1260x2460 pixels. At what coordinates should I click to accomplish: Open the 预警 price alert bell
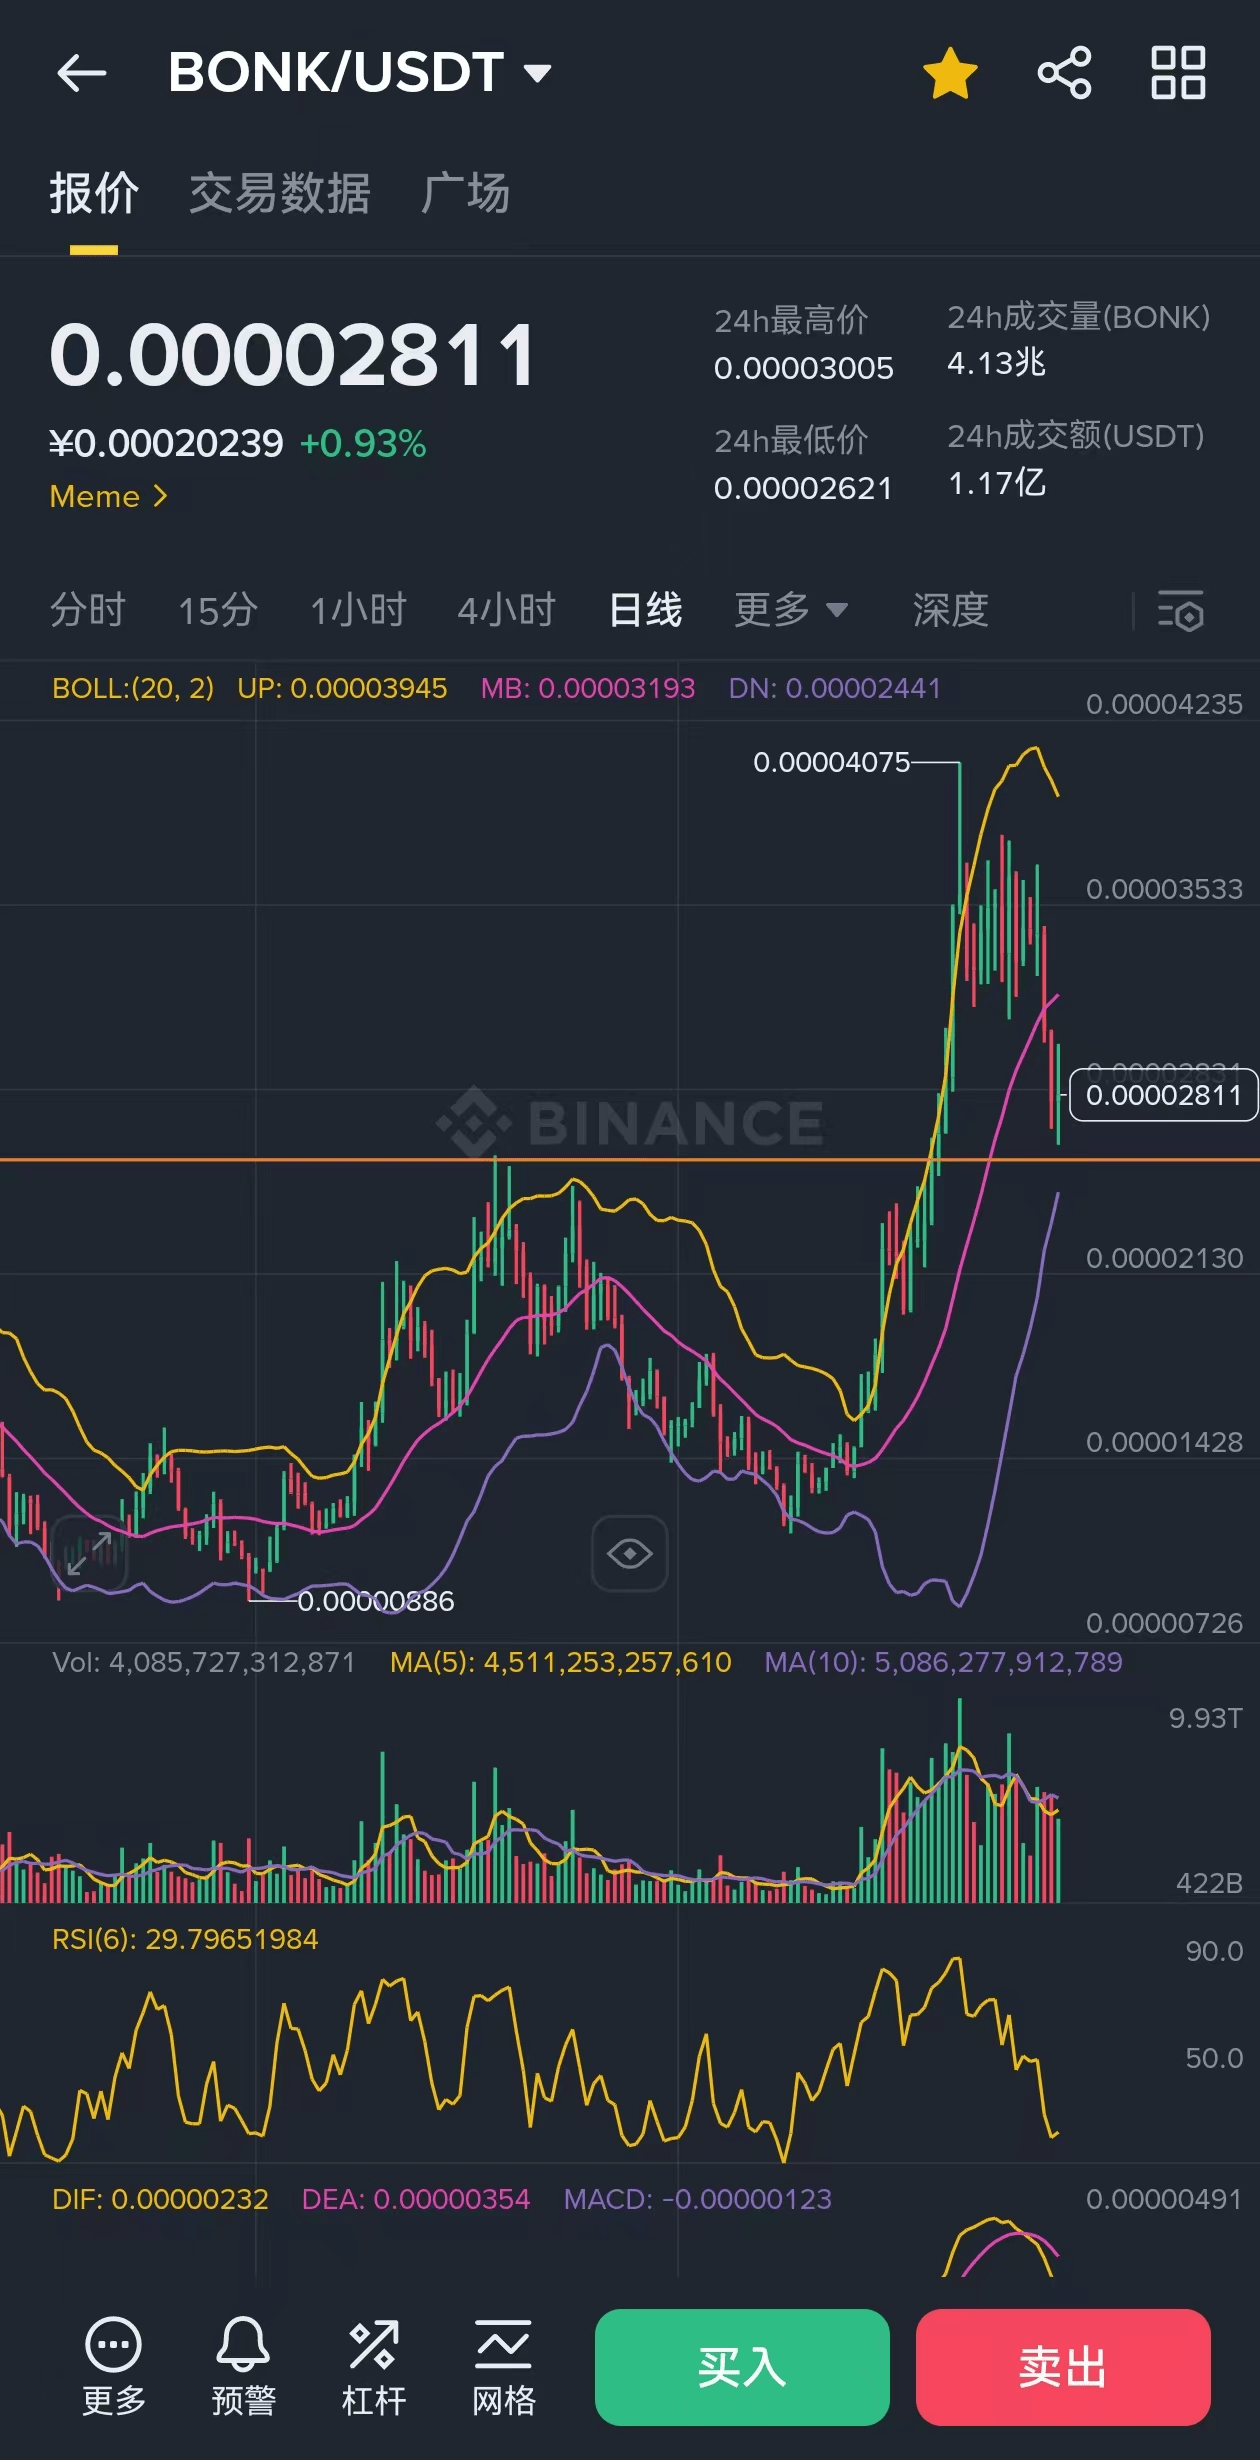pos(243,2367)
